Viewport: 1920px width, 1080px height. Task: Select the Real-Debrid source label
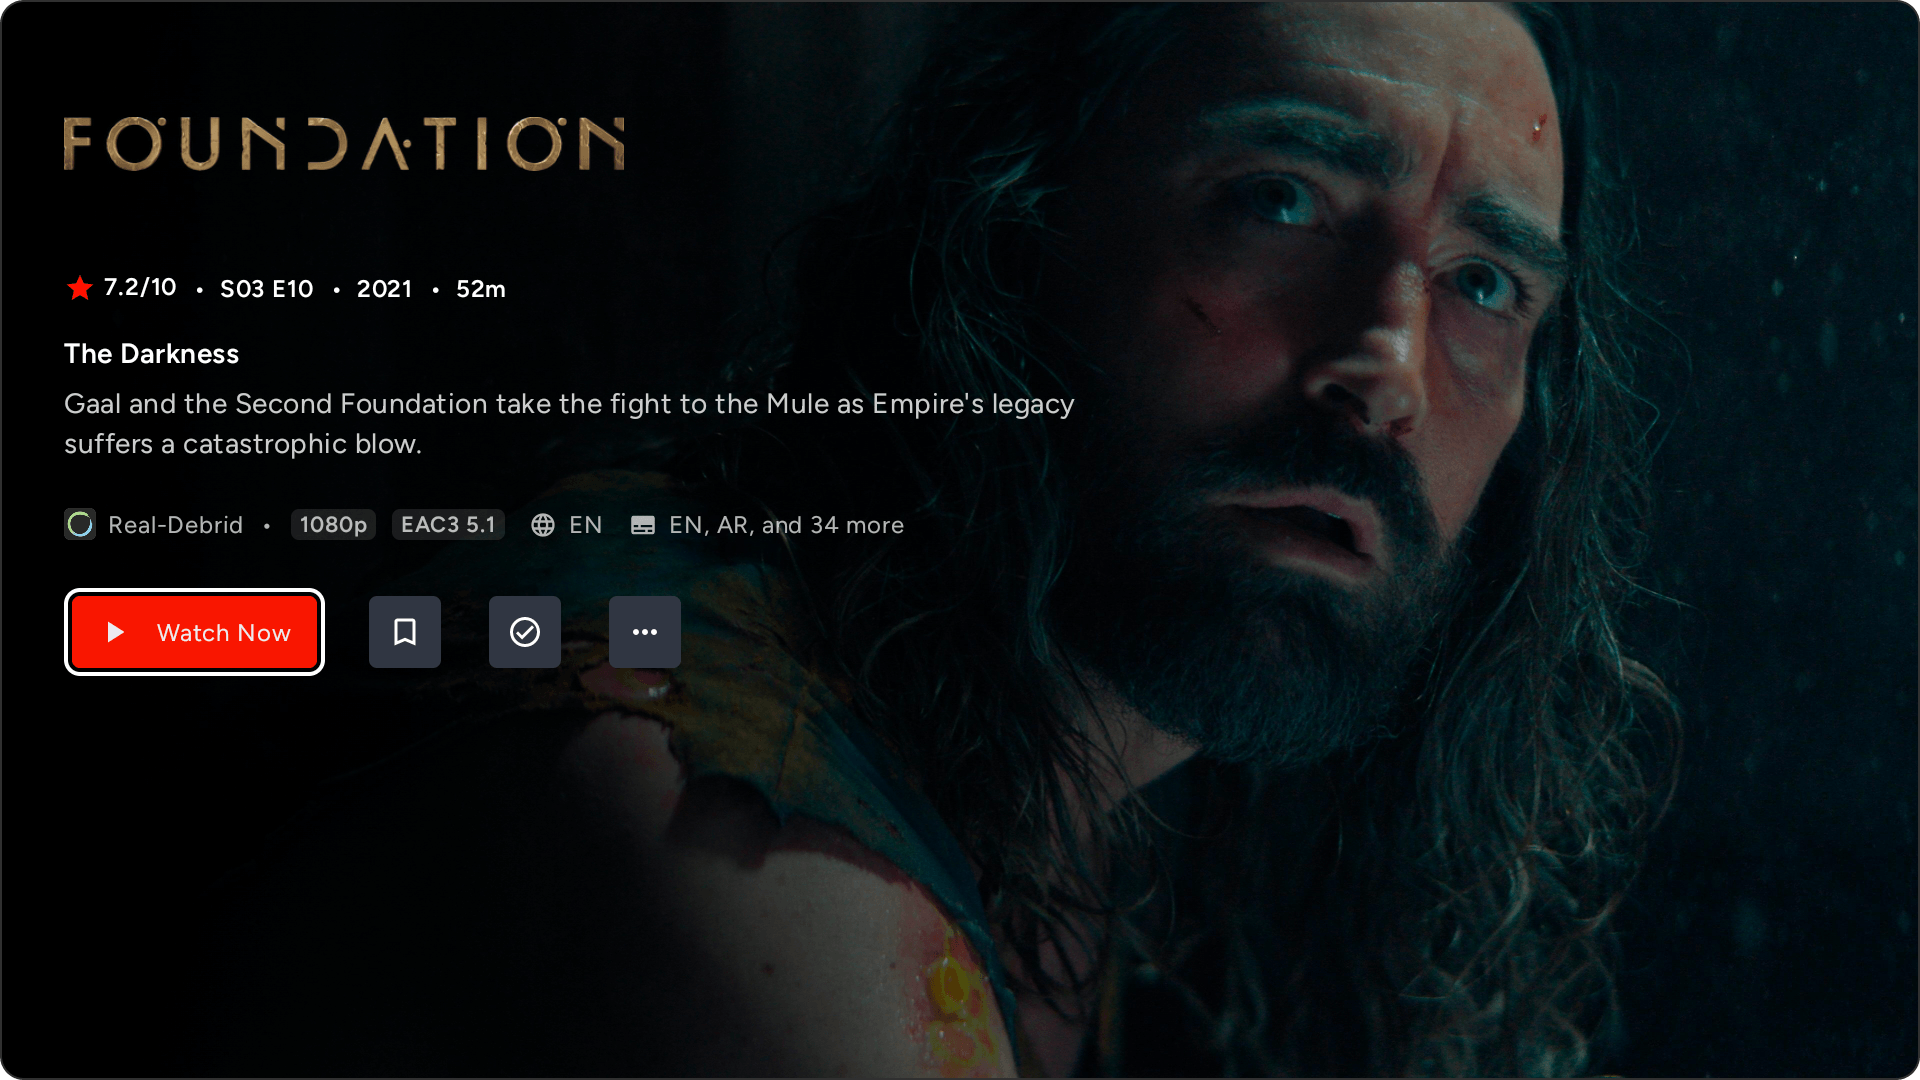175,525
